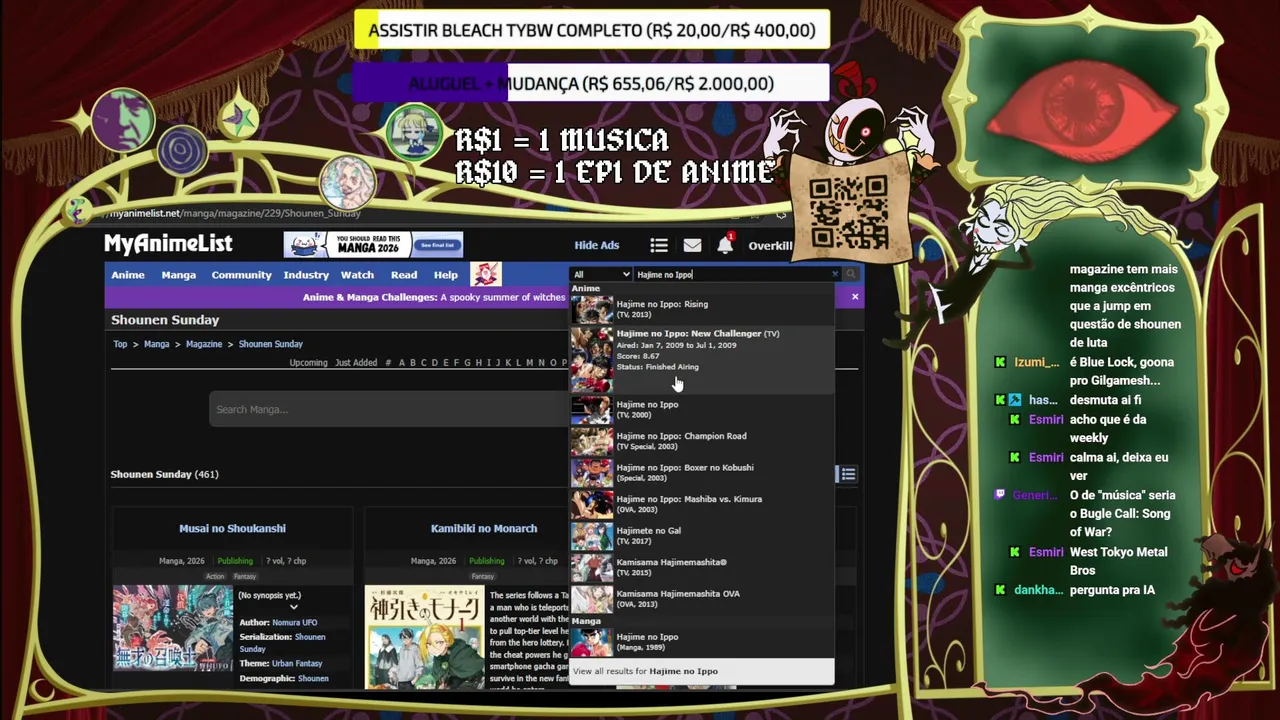Click the Fantasy genre tag on Kamibiki no Monarch
The image size is (1280, 720).
[x=483, y=577]
